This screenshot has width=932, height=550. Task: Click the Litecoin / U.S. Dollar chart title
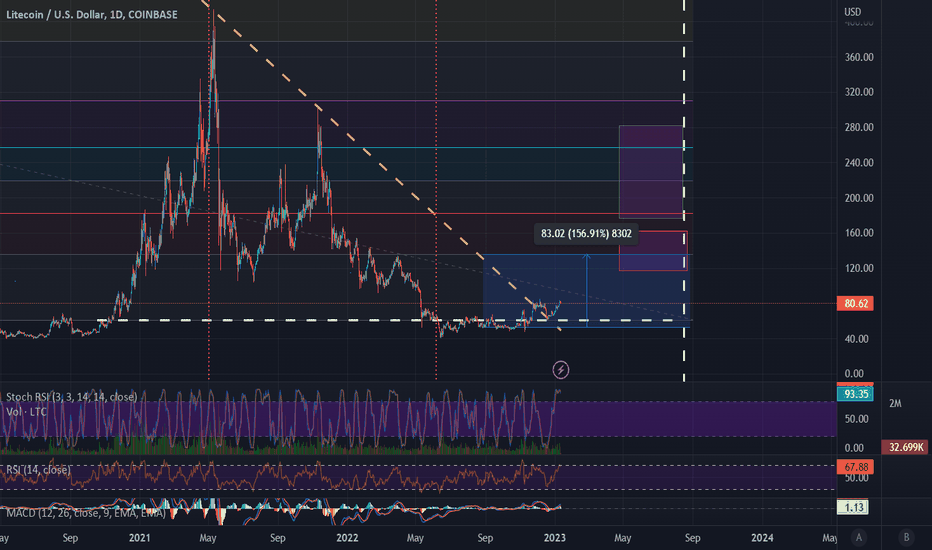92,14
